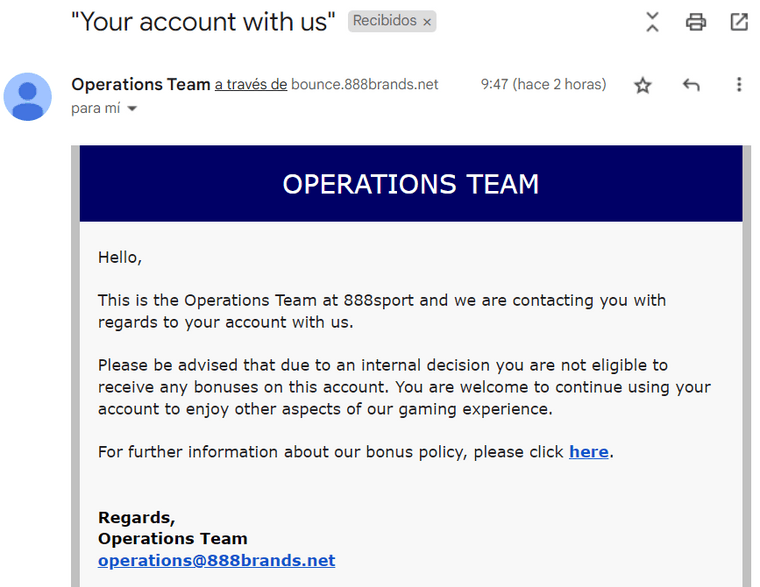Print this email with the printer icon
Image resolution: width=760 pixels, height=587 pixels.
[696, 22]
